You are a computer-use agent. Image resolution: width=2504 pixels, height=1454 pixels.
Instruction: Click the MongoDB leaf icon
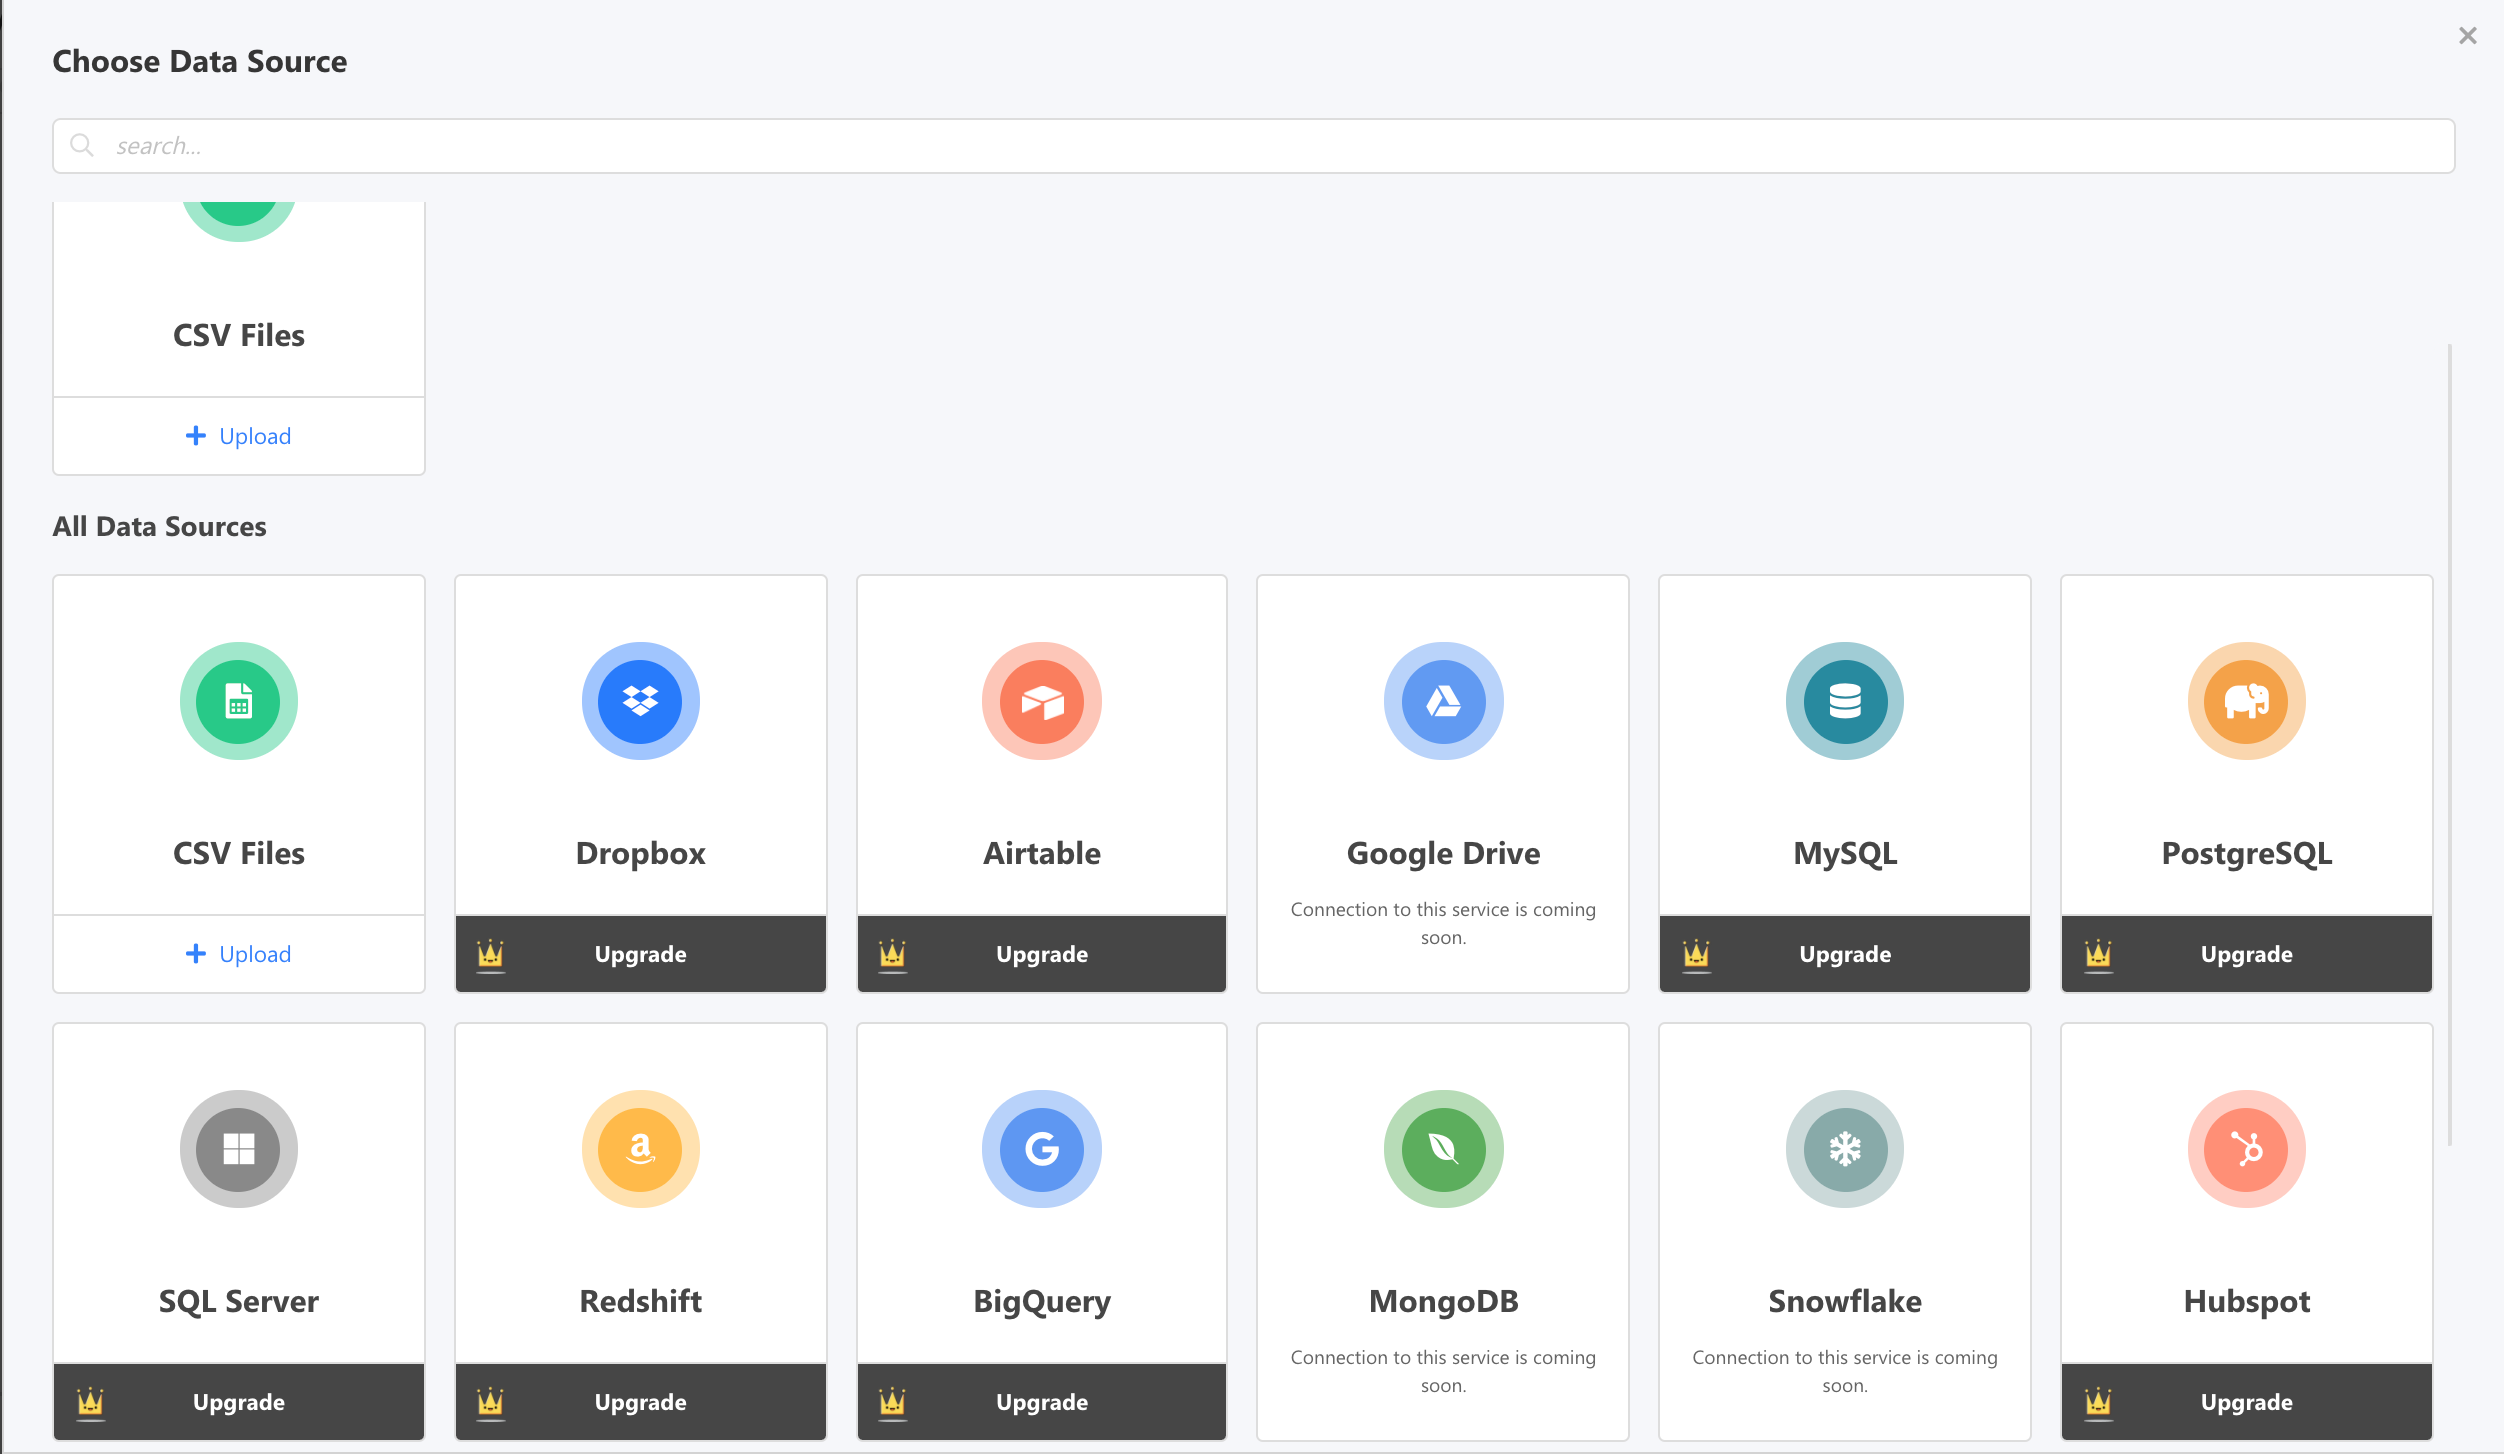point(1443,1149)
